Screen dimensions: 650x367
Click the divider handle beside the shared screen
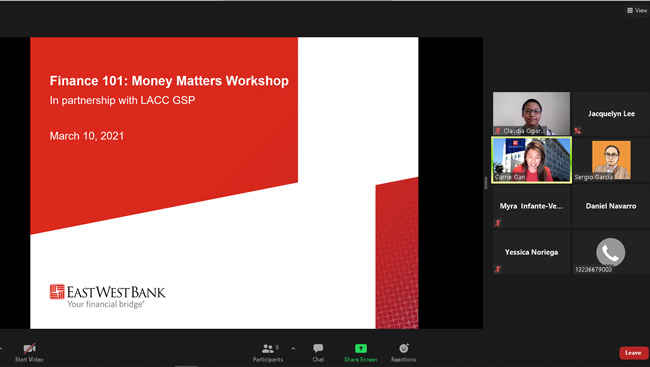[x=486, y=183]
